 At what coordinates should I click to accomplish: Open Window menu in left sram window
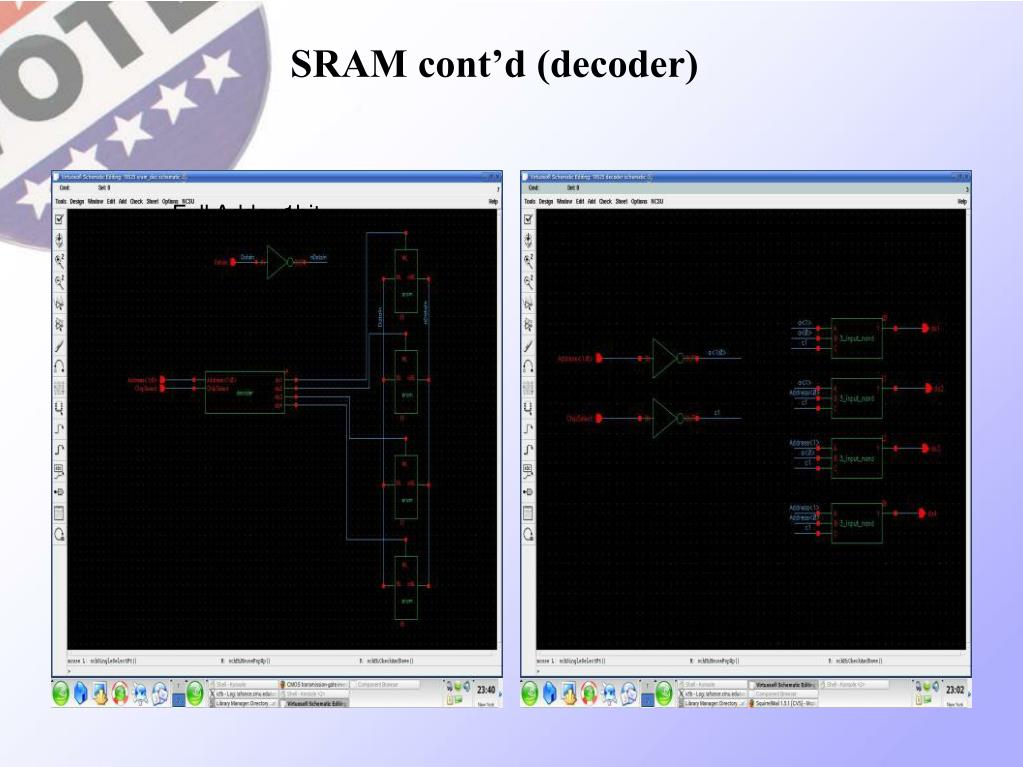[x=95, y=202]
